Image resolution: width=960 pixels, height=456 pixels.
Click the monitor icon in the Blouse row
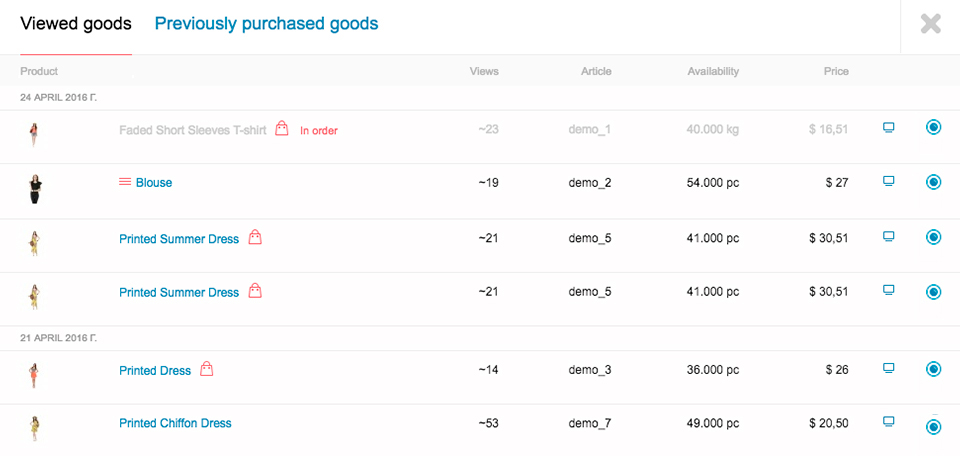pyautogui.click(x=888, y=181)
